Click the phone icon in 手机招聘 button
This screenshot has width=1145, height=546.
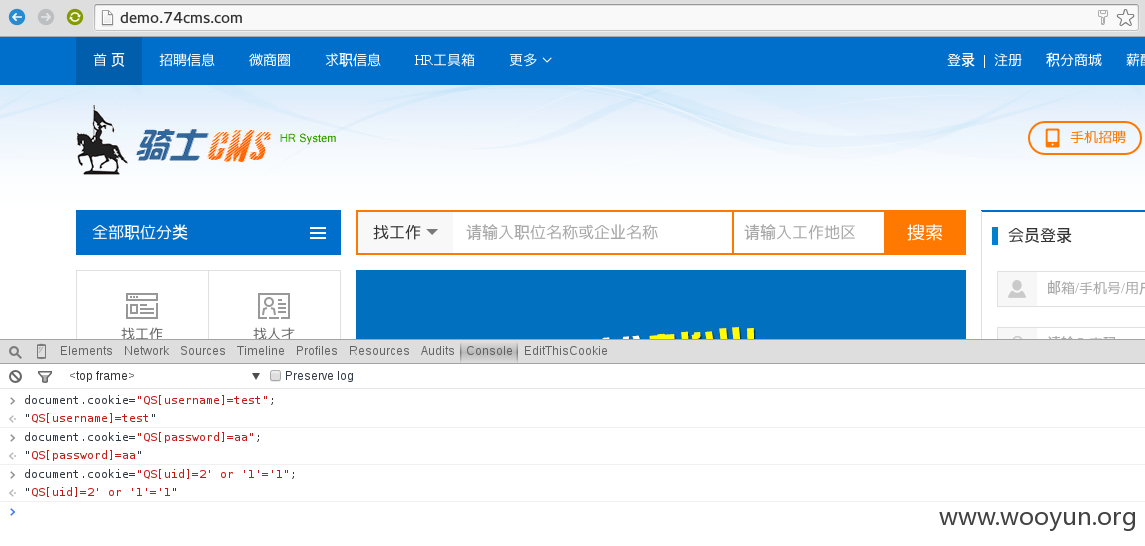(1052, 138)
